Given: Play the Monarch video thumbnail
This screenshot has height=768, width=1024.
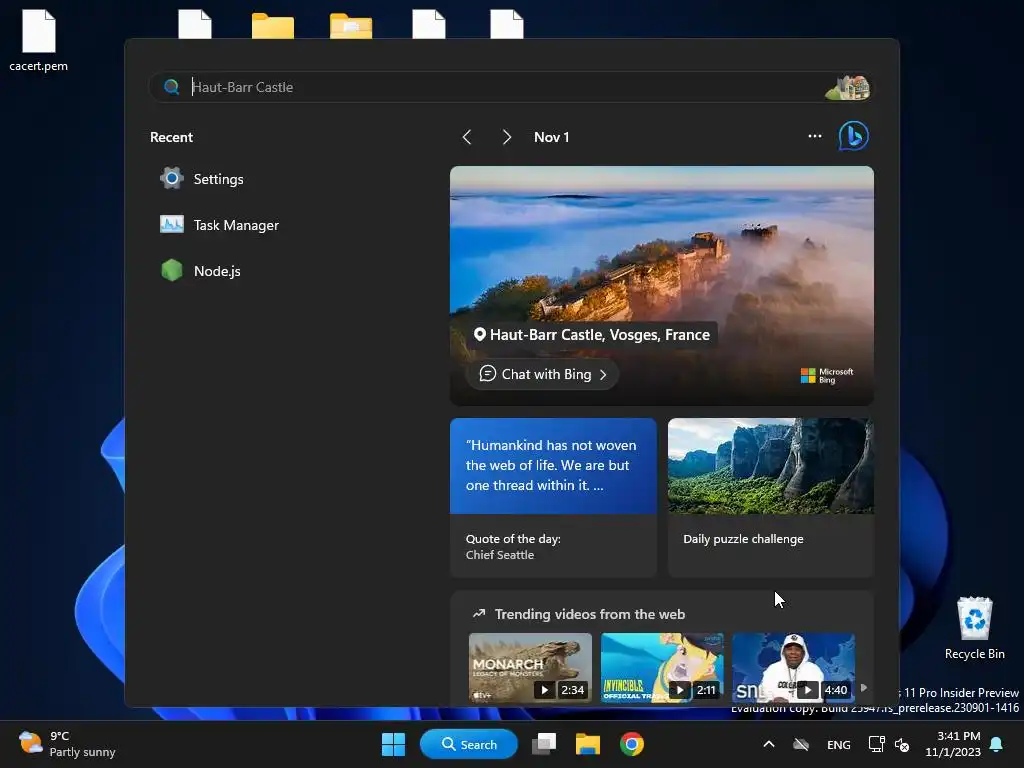Looking at the screenshot, I should point(530,668).
